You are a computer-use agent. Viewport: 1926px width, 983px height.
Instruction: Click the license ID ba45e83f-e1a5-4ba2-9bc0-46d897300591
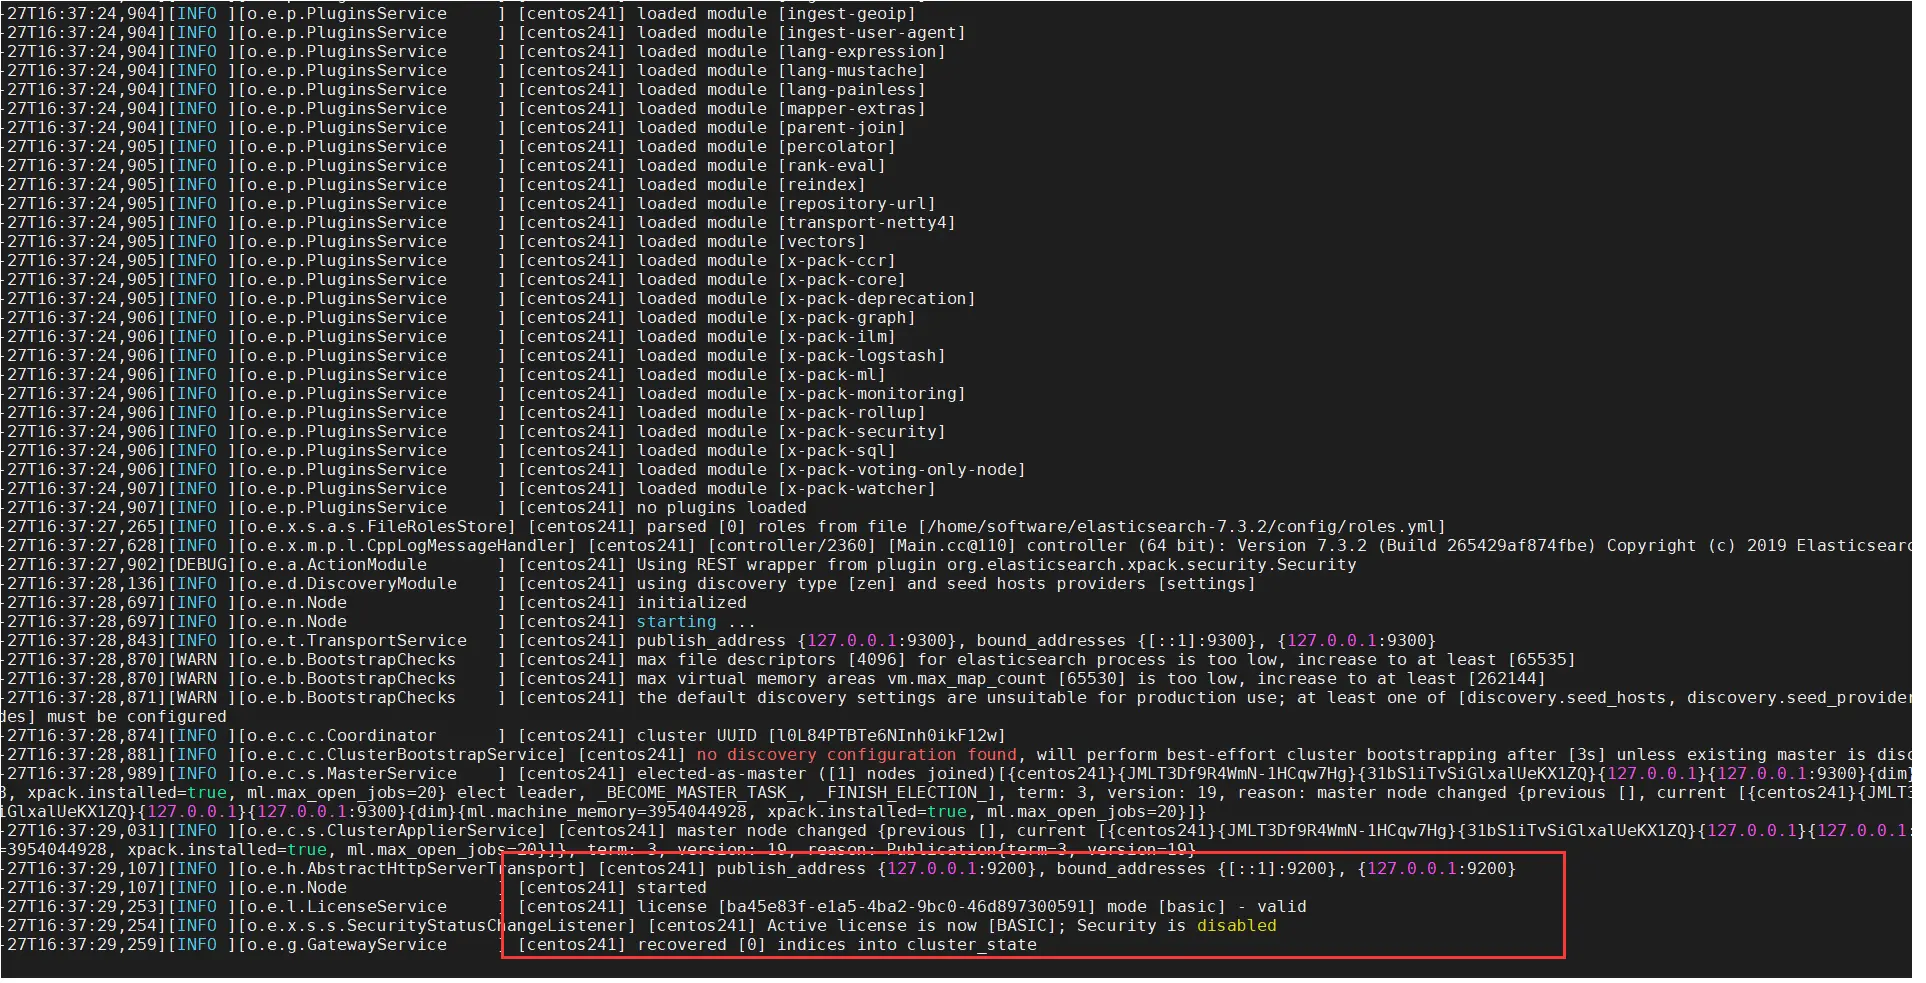pos(907,907)
